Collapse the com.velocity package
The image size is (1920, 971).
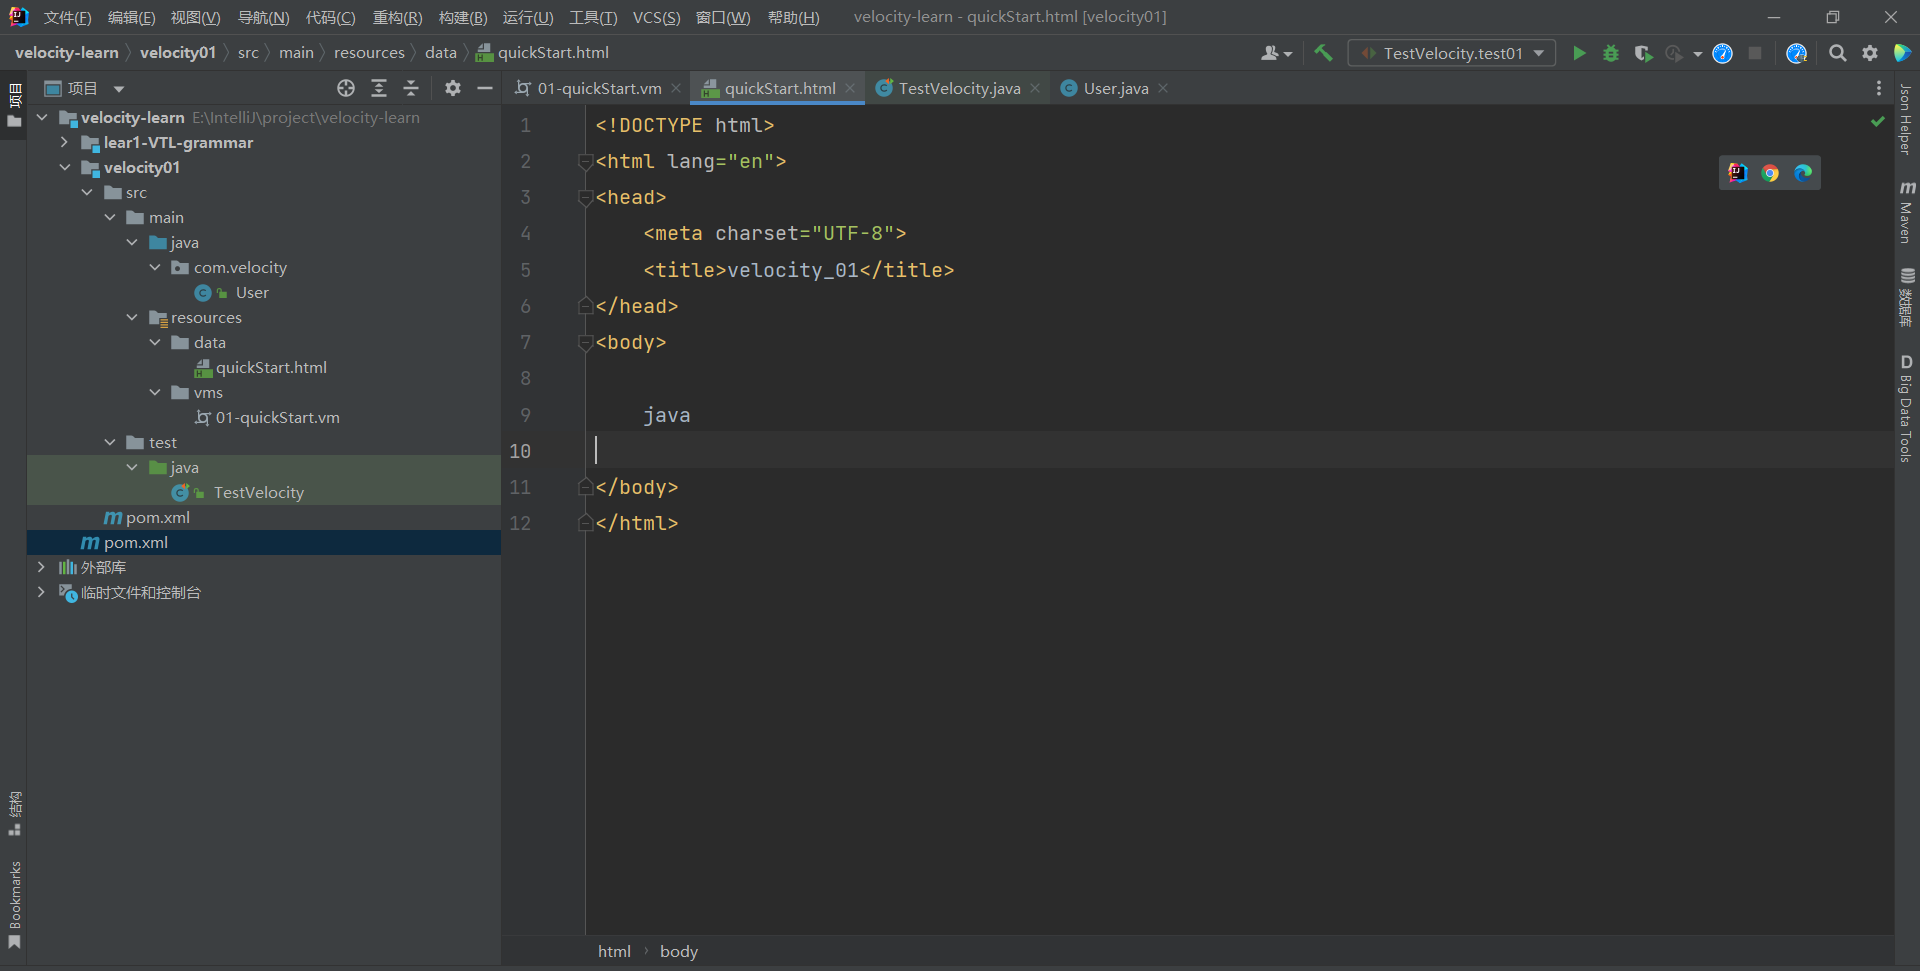point(155,267)
